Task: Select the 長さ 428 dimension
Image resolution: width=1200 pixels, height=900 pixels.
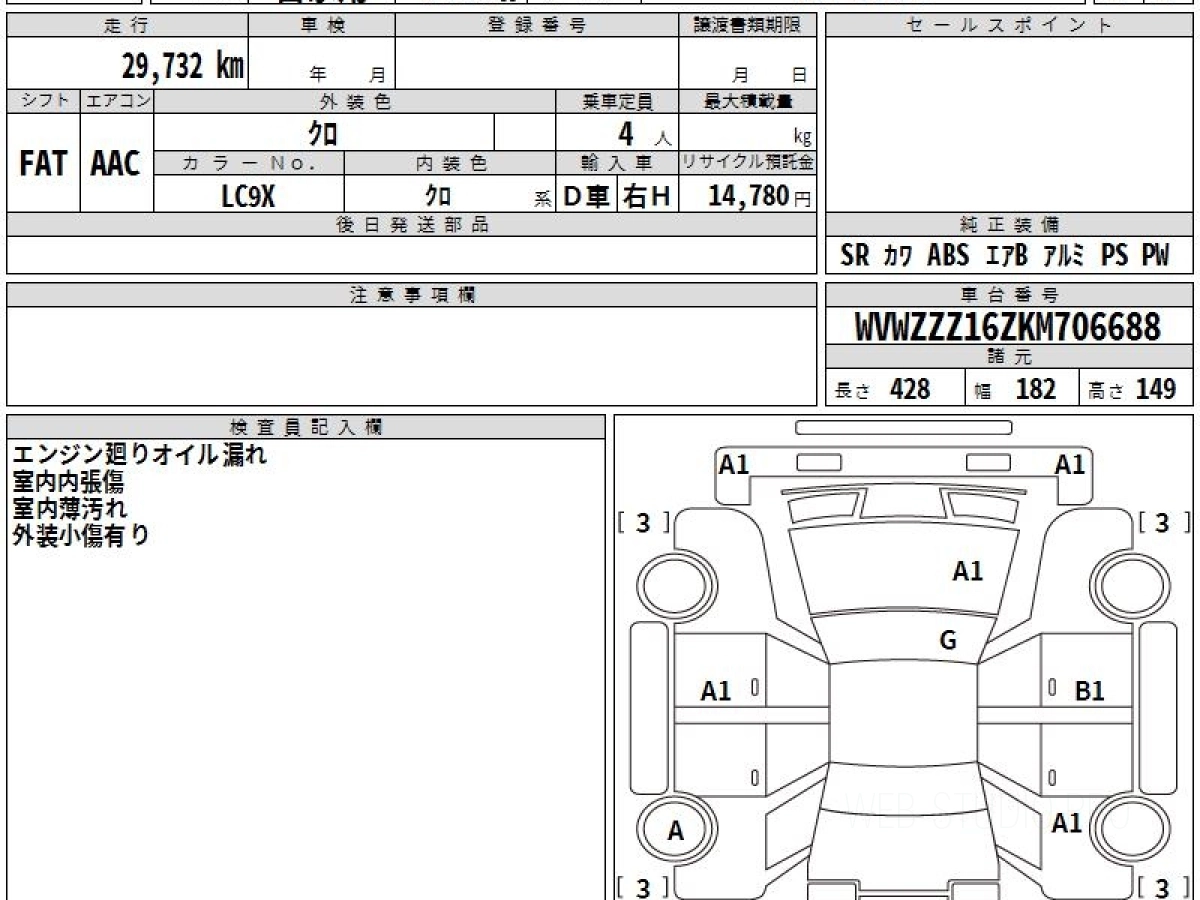Action: point(882,389)
